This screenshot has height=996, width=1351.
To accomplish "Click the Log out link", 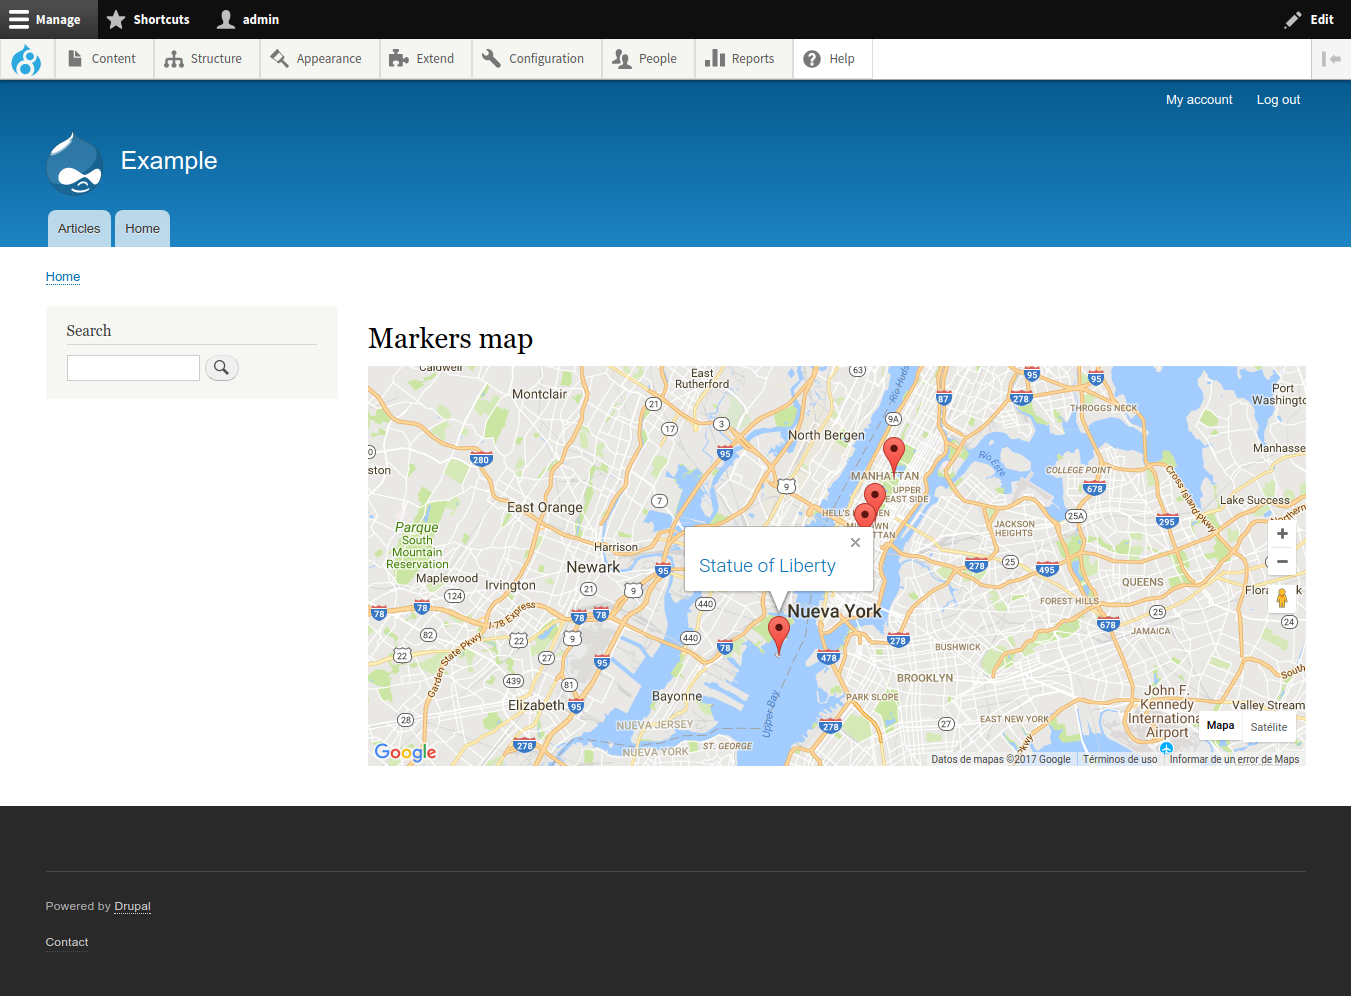I will click(x=1277, y=100).
